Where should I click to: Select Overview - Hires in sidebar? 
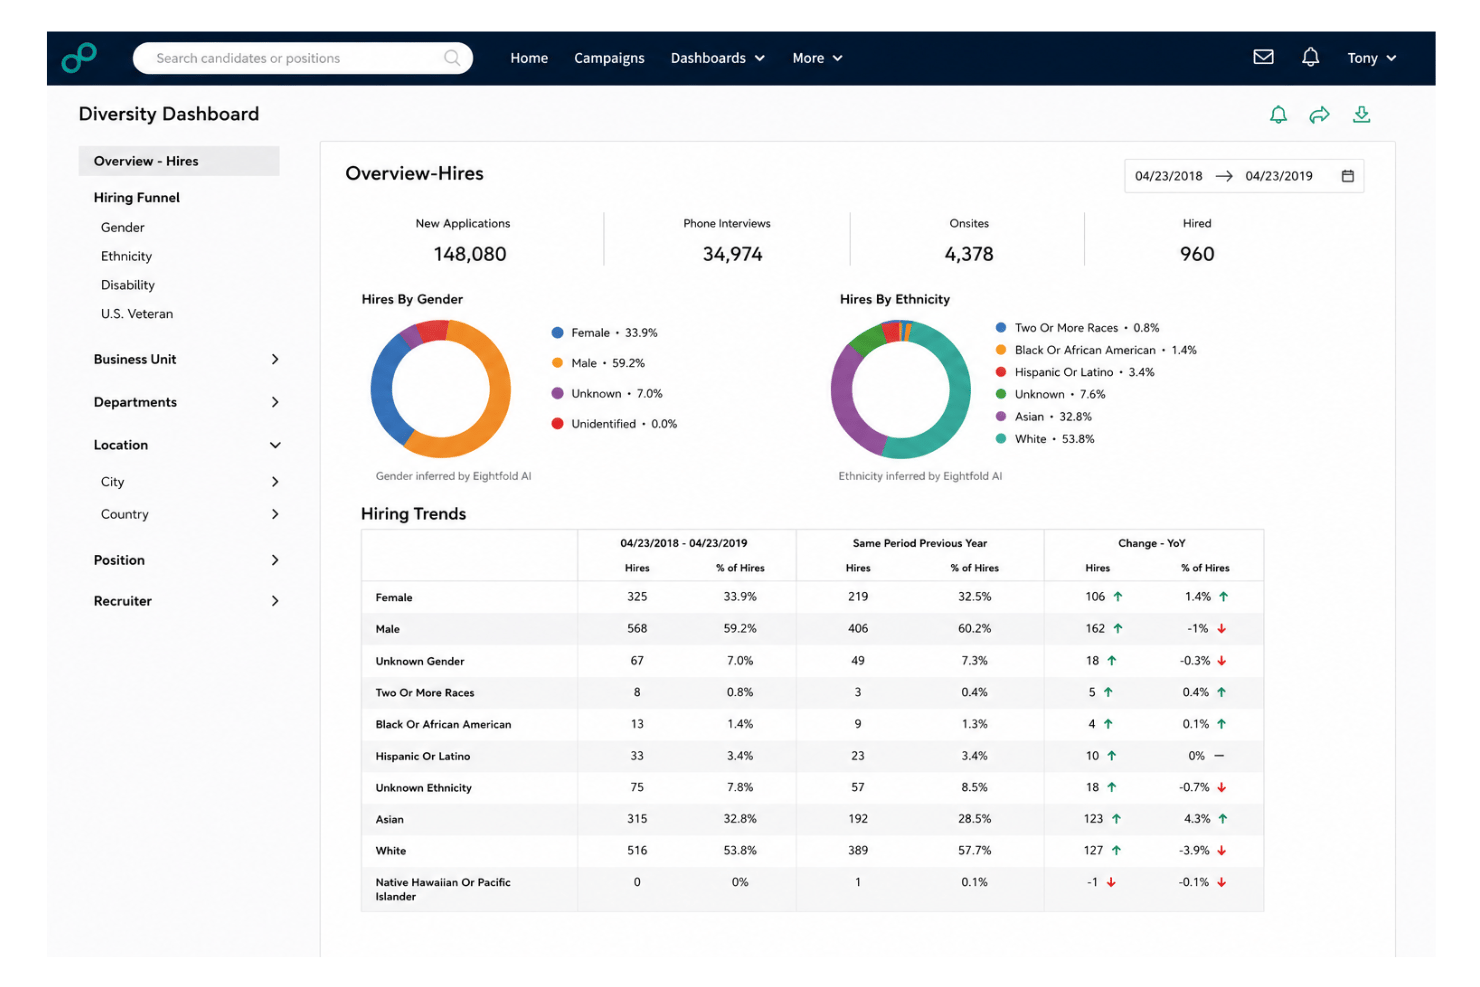point(179,161)
